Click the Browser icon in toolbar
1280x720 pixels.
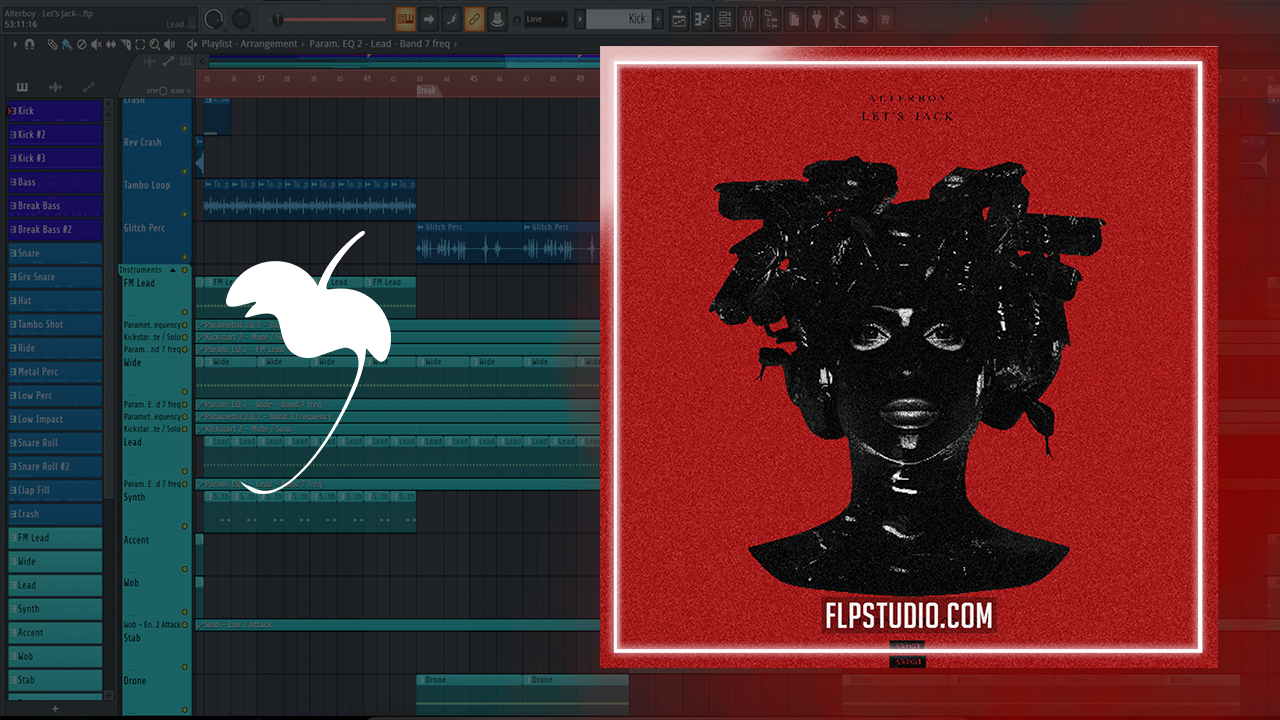(x=771, y=18)
